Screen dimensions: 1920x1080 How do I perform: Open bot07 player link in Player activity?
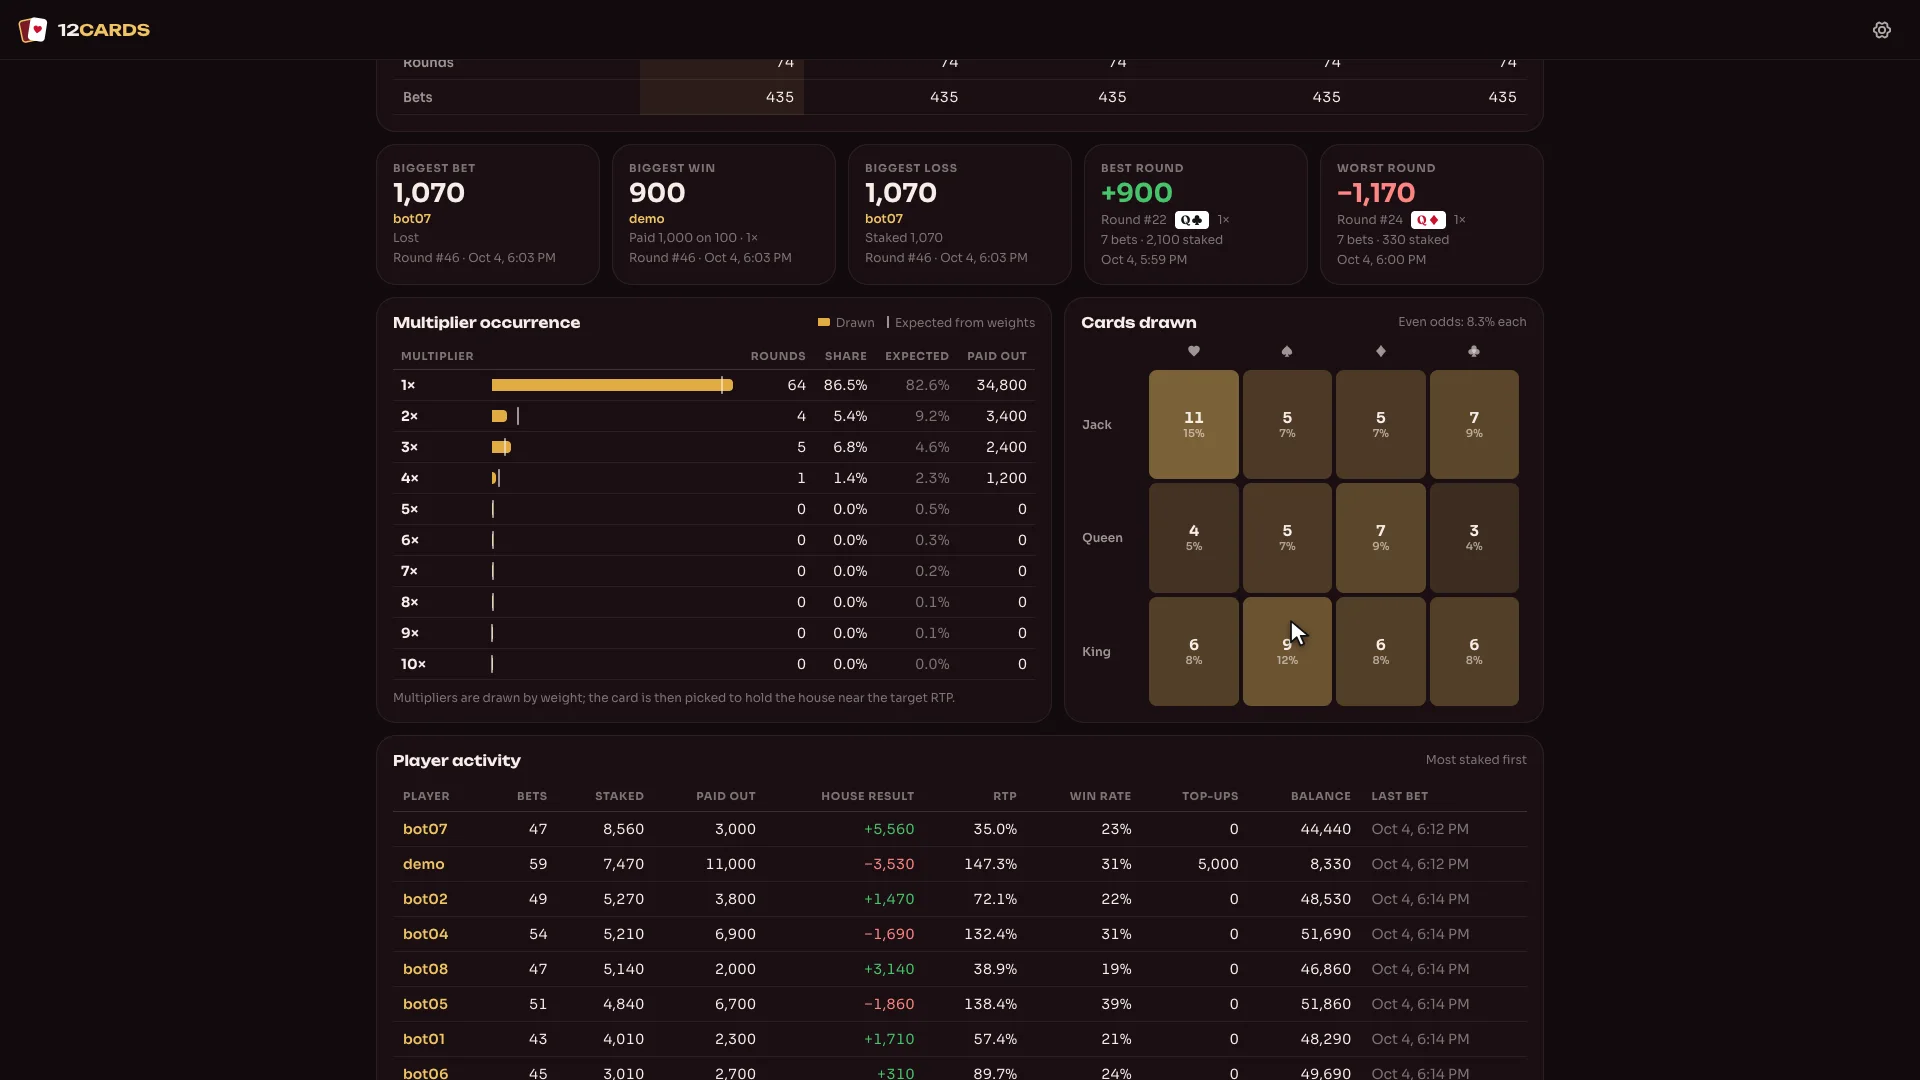[x=425, y=829]
